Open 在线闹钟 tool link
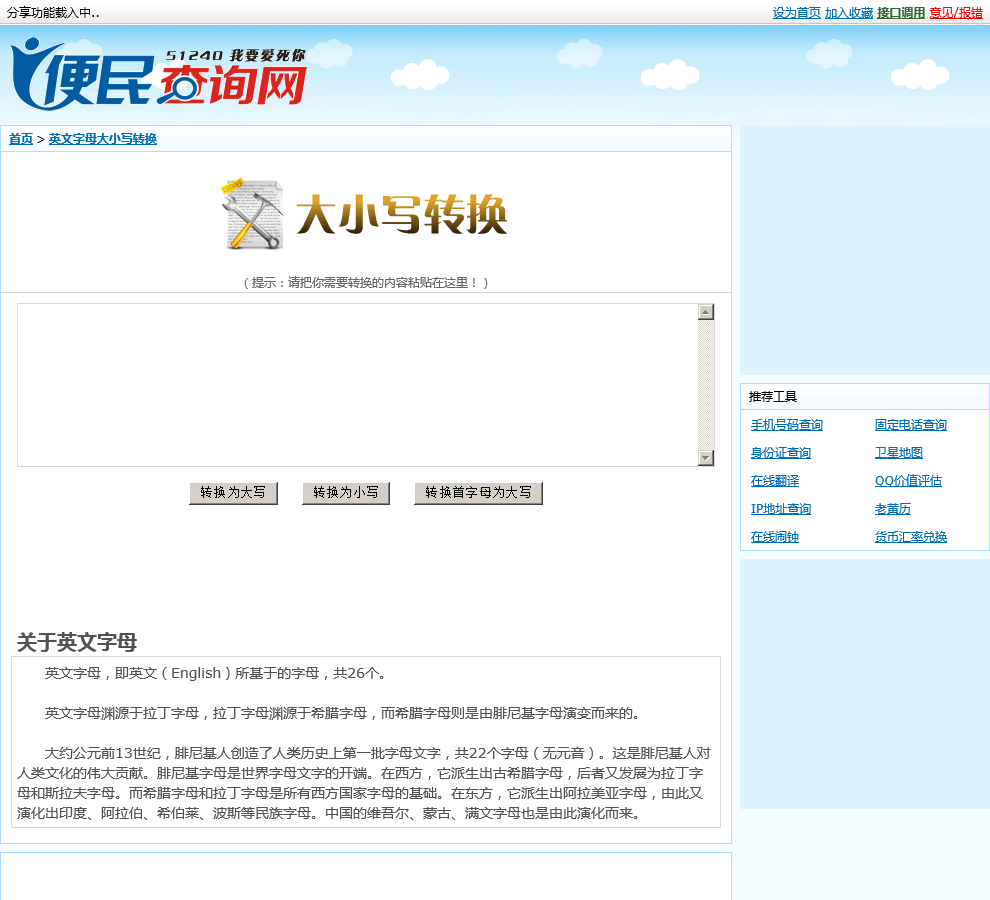Viewport: 990px width, 900px height. [775, 537]
